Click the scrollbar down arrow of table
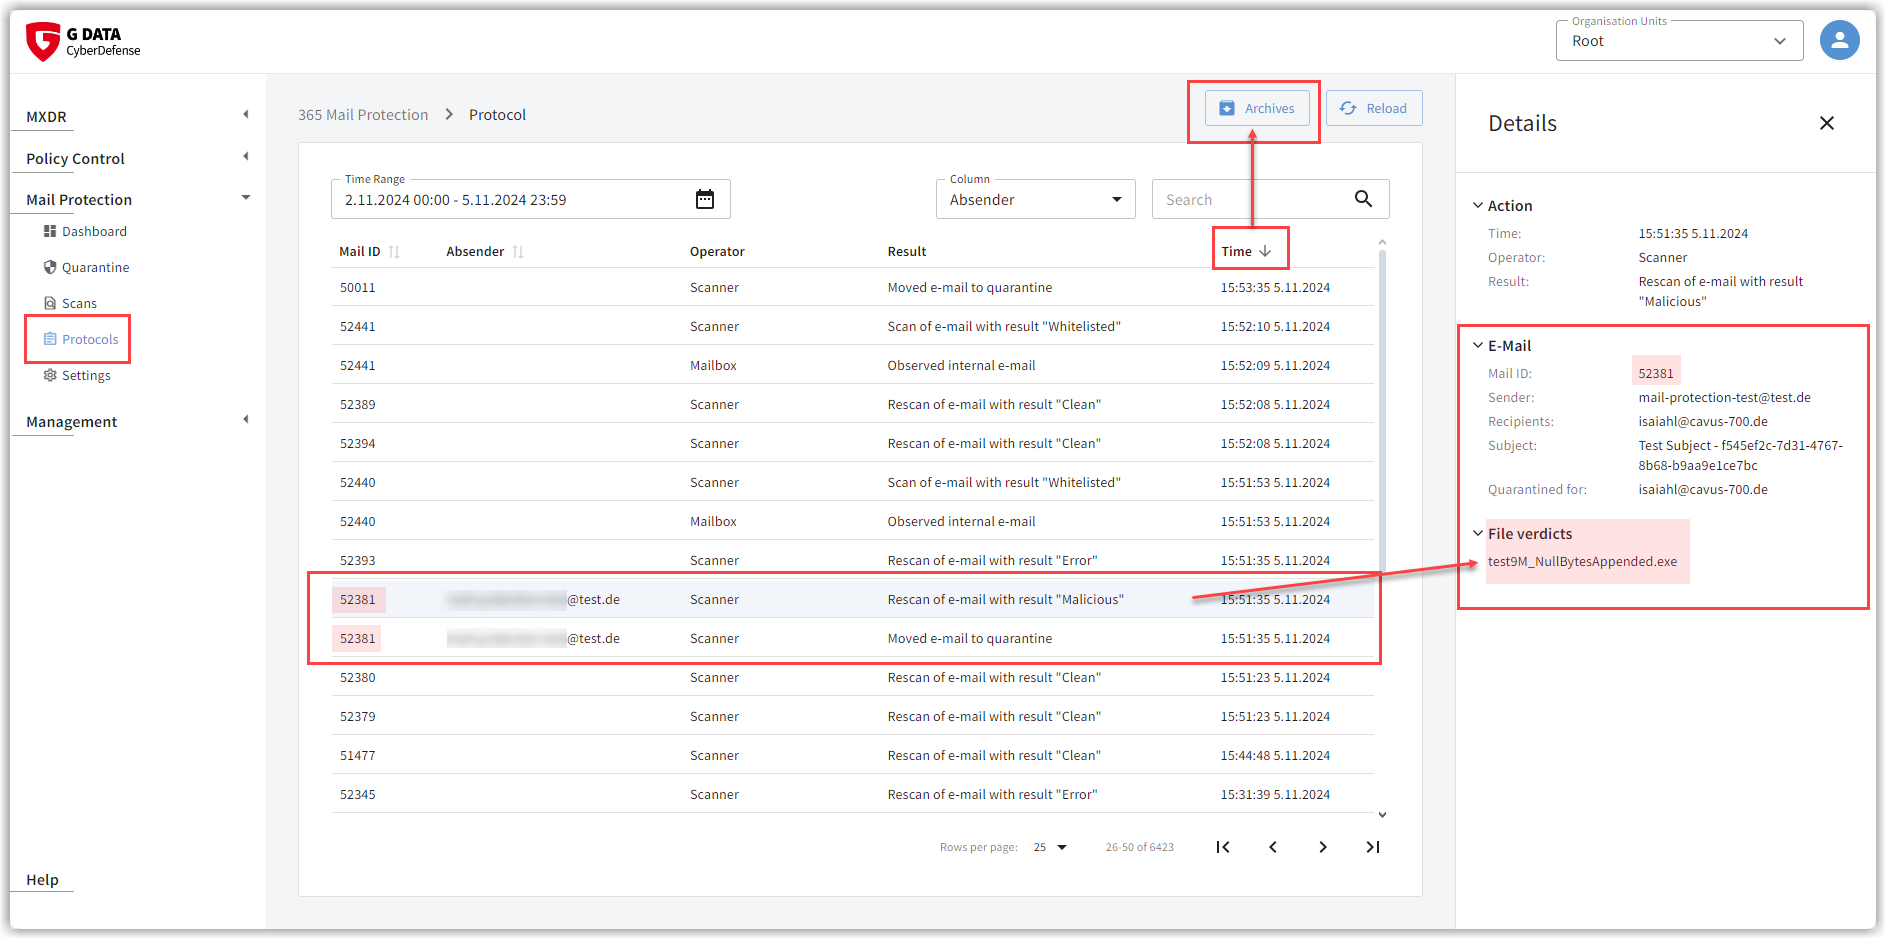 (x=1382, y=815)
